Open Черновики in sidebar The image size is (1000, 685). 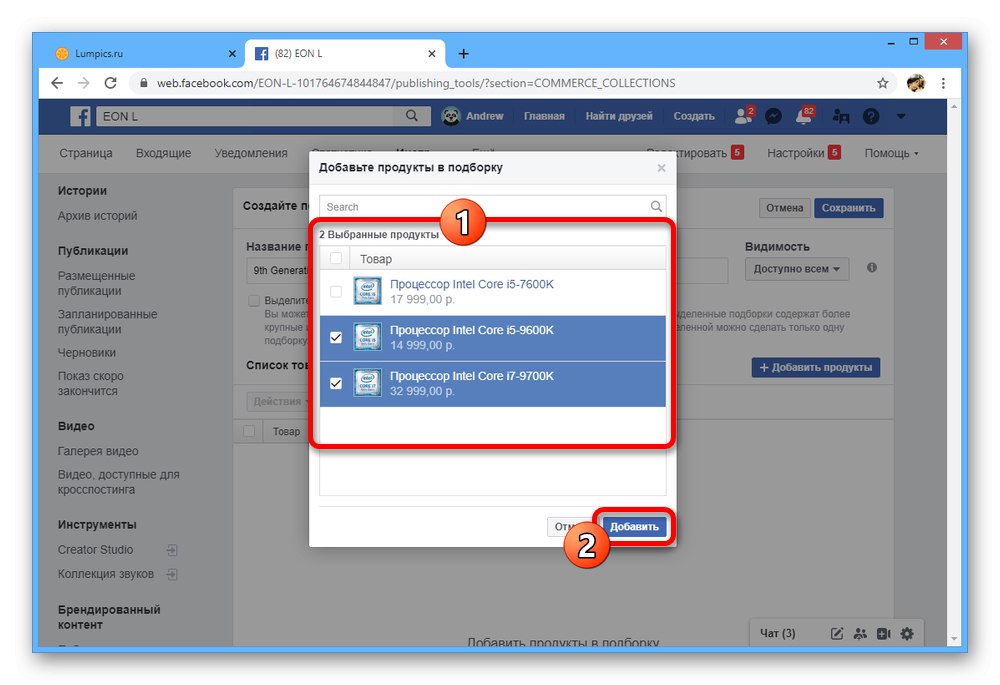click(x=87, y=353)
